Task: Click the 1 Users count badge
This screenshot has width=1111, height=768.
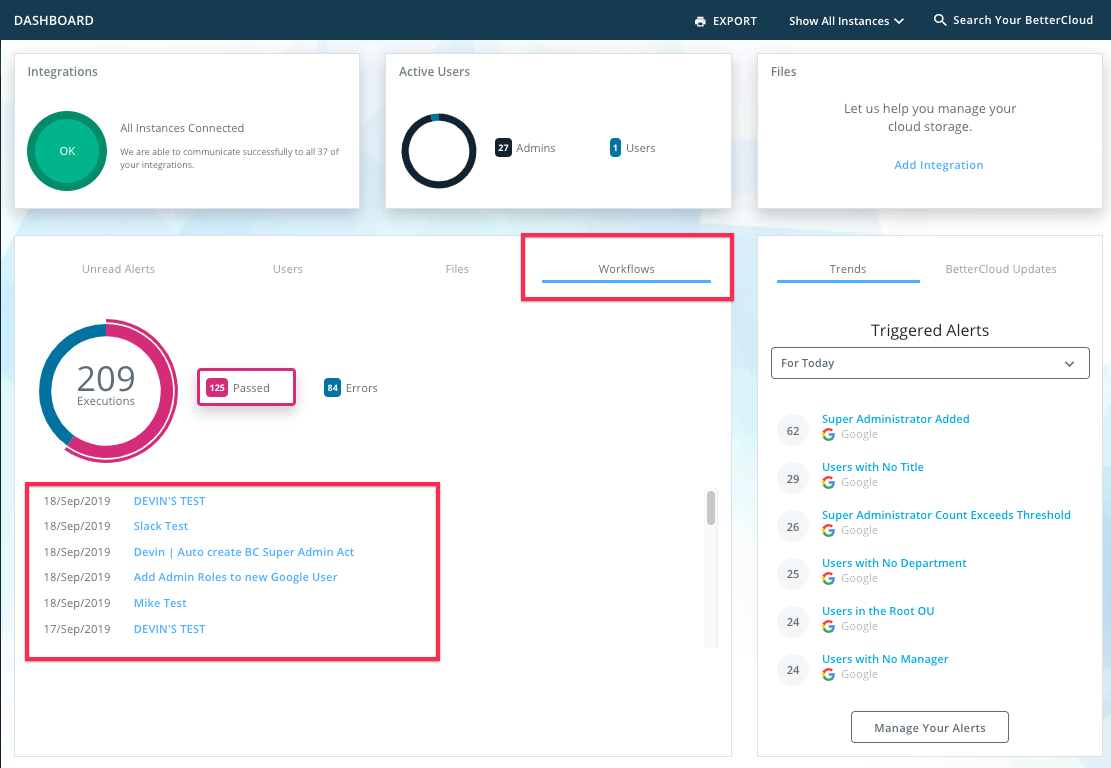Action: [x=615, y=148]
